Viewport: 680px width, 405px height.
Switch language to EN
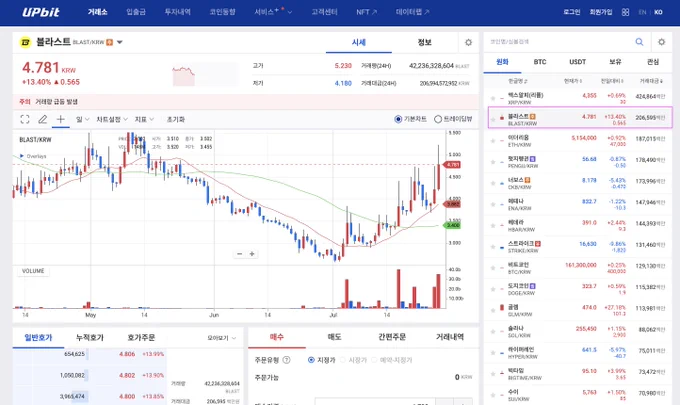coord(642,12)
